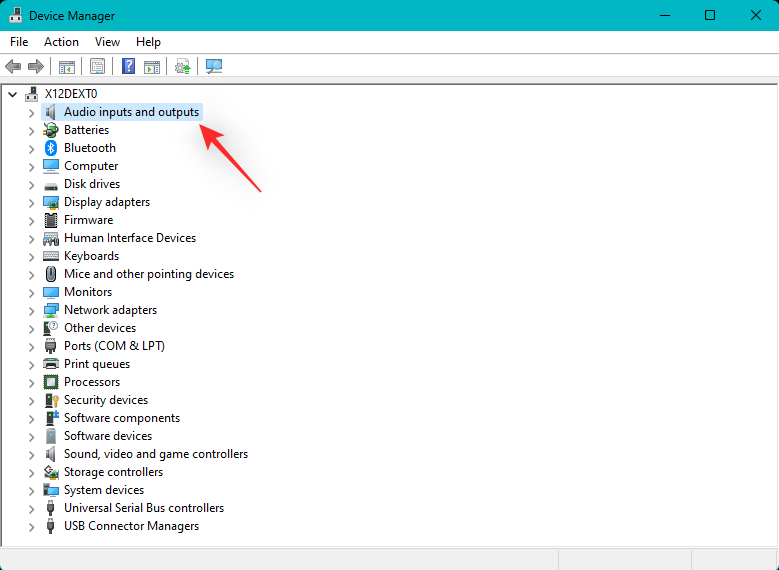The width and height of the screenshot is (779, 570).
Task: Minimize the Device Manager window
Action: [x=665, y=15]
